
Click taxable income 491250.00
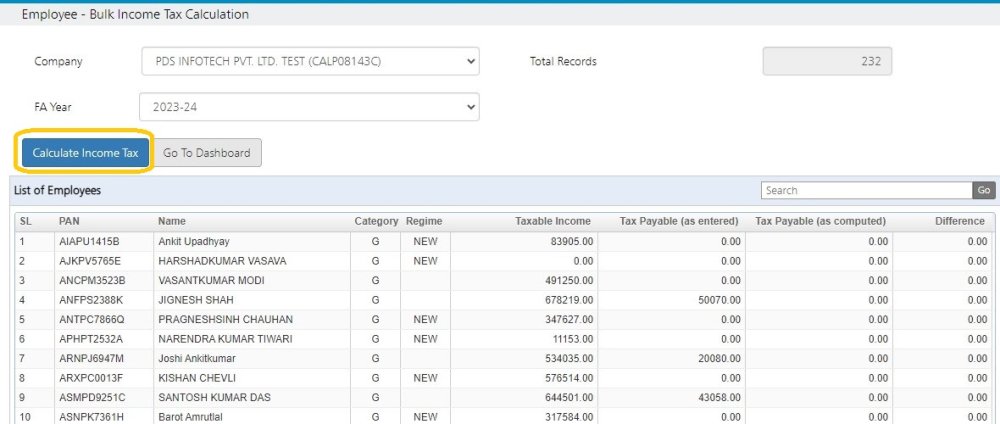pyautogui.click(x=569, y=281)
